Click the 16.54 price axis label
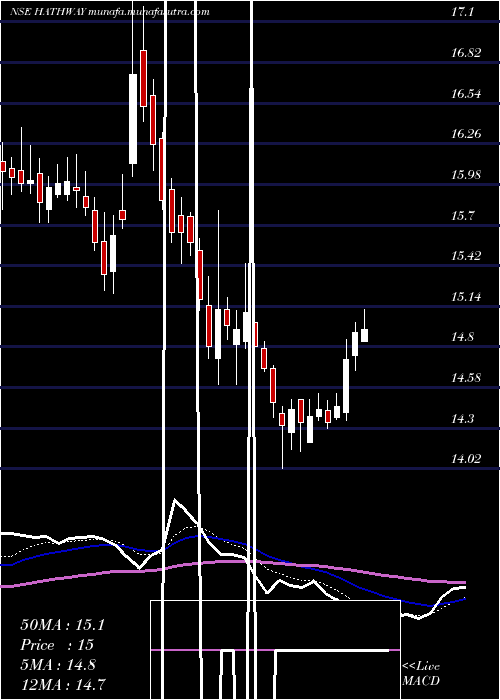This screenshot has width=500, height=700. coord(466,94)
